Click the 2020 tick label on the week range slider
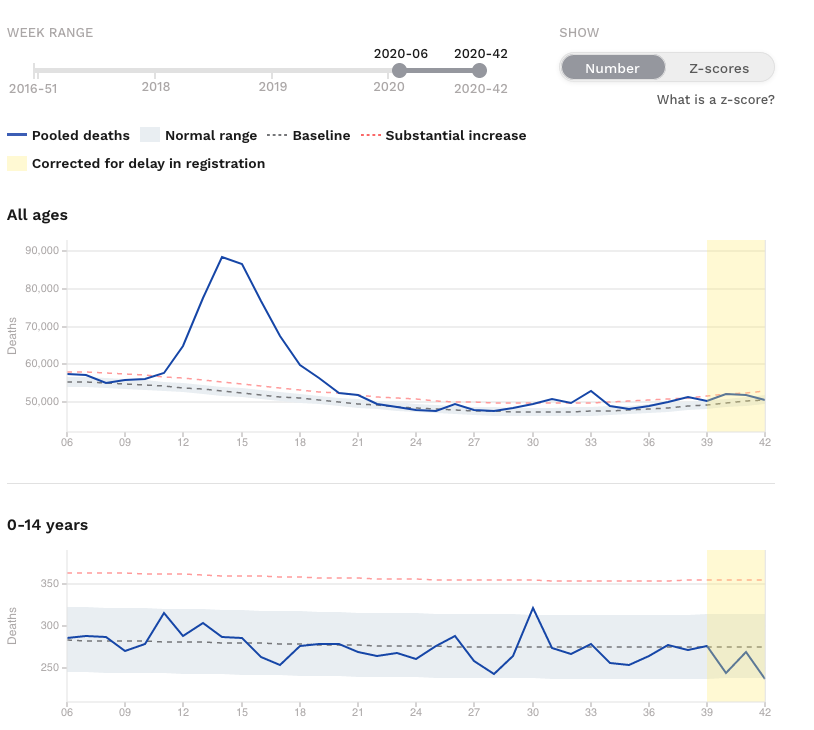Screen dimensions: 814x730 (389, 87)
